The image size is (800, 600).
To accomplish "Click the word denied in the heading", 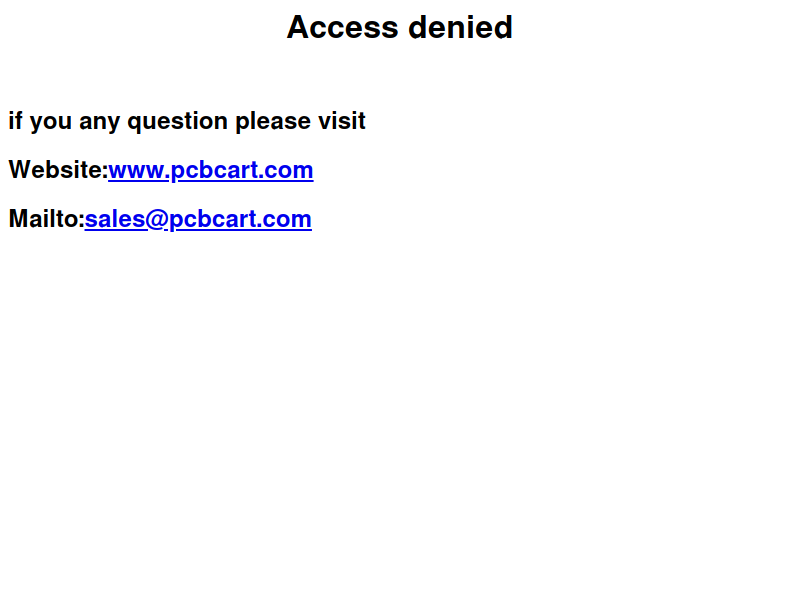I will coord(460,27).
